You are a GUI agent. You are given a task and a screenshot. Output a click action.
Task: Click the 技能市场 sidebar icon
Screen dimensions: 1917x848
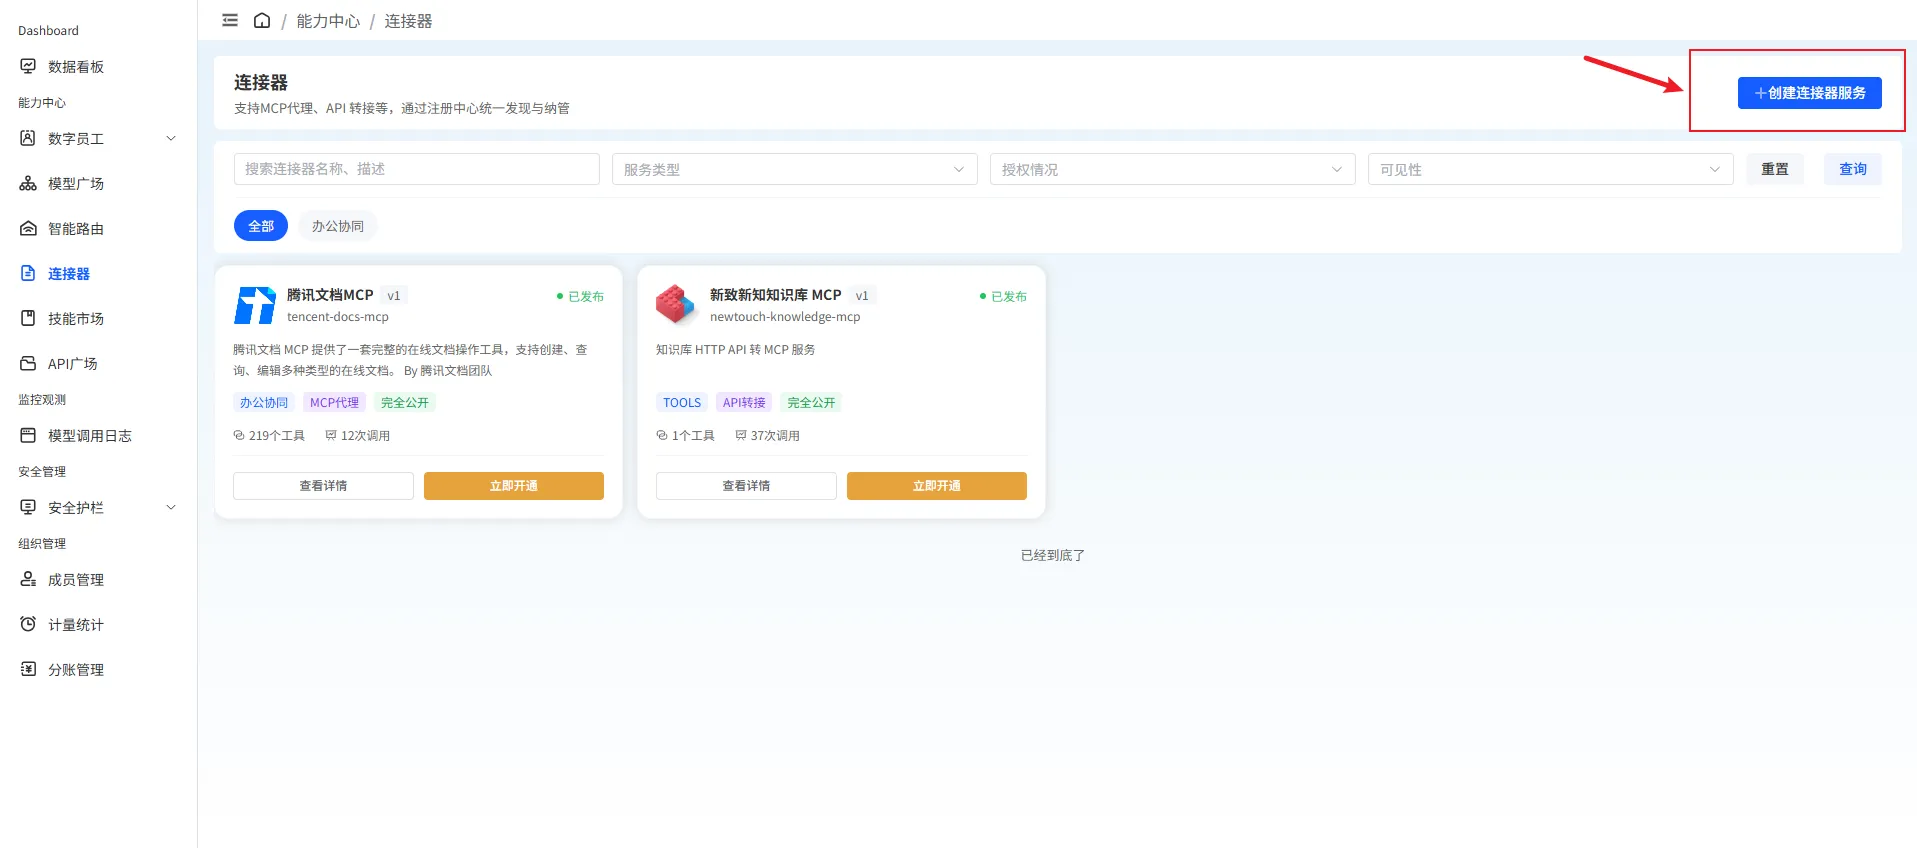coord(28,318)
